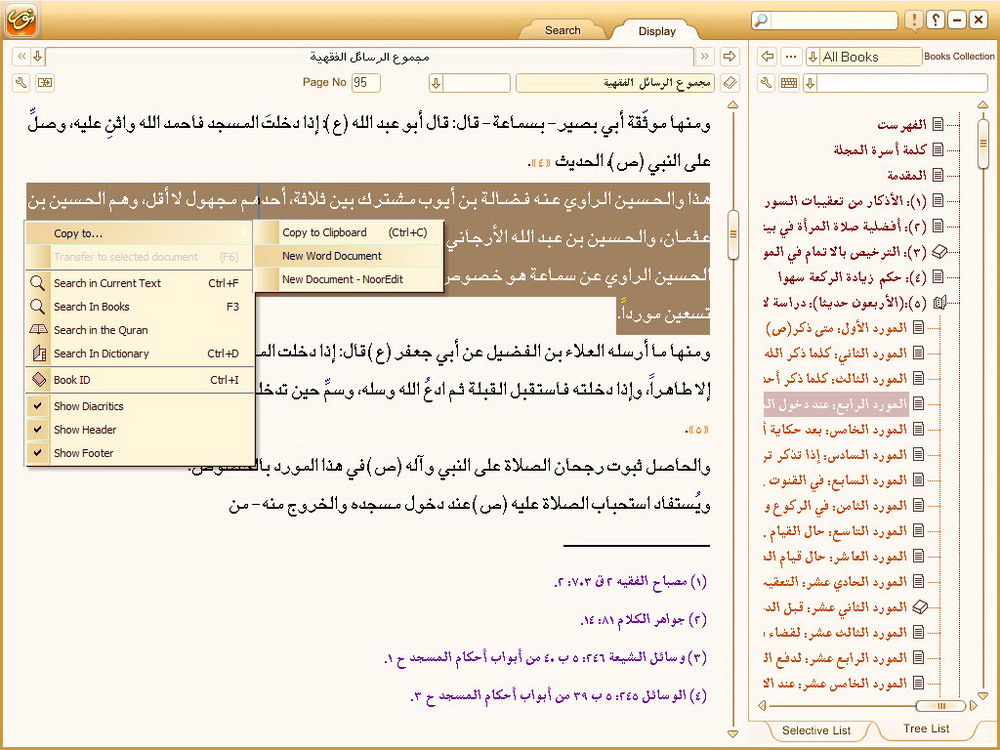Click the Noor application logo icon
The height and width of the screenshot is (750, 1000).
(22, 20)
